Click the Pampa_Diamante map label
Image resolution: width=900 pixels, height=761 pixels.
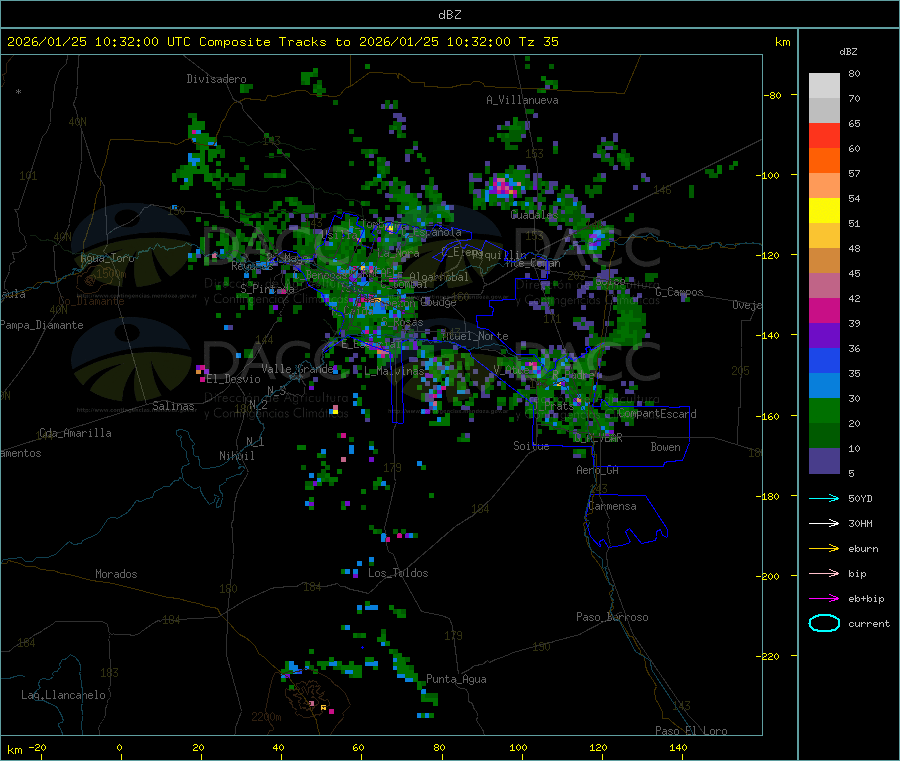coord(41,325)
